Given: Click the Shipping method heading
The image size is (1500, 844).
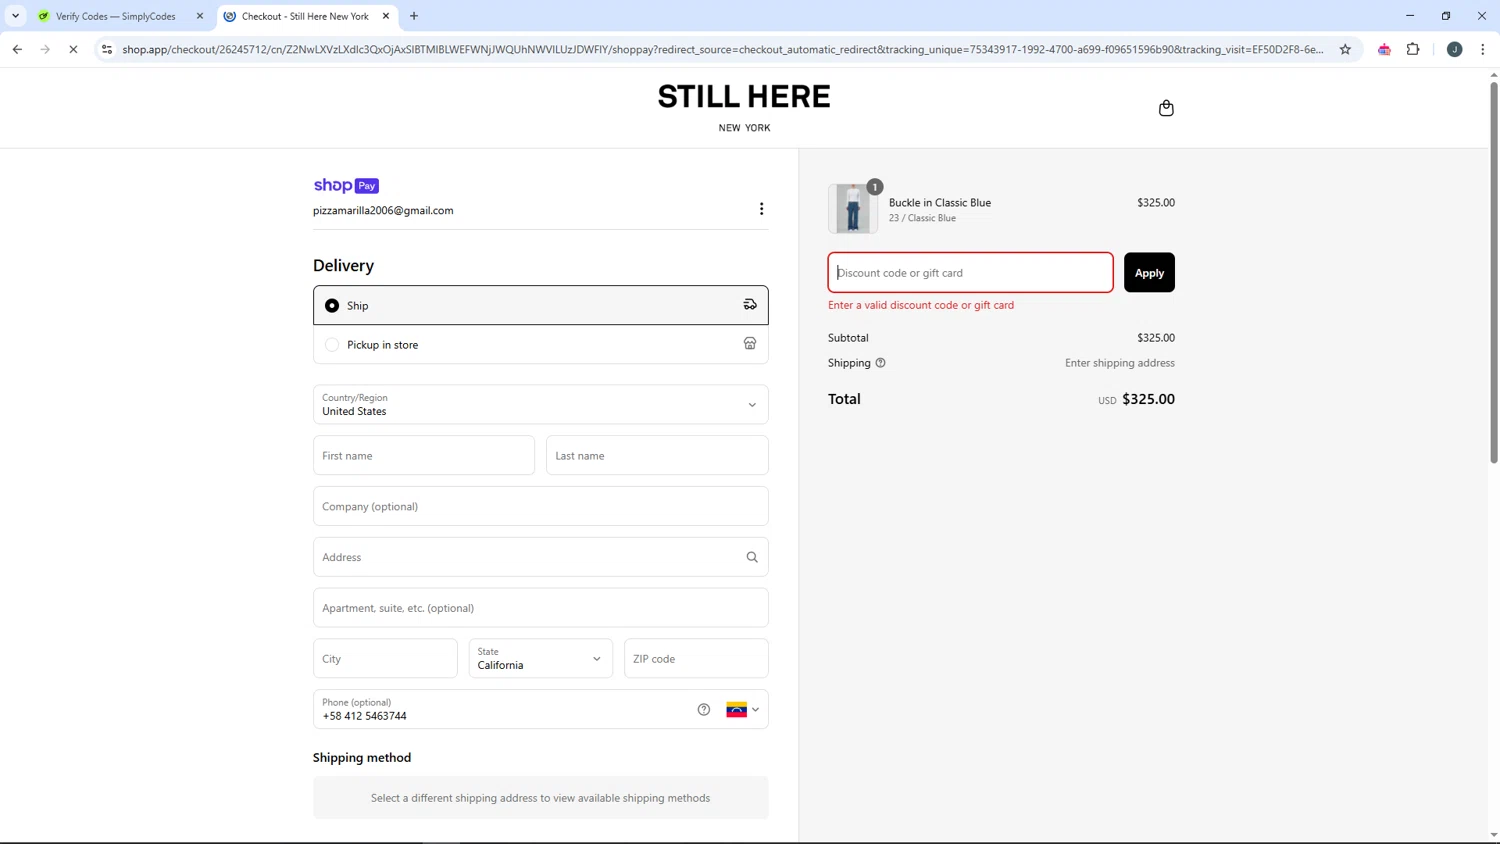Looking at the screenshot, I should (x=362, y=758).
